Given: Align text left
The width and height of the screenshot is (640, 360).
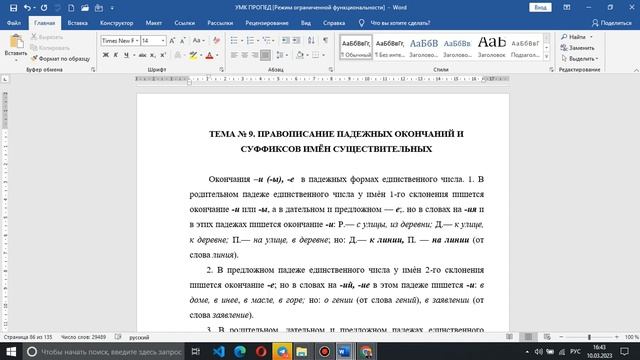Looking at the screenshot, I should pos(234,55).
